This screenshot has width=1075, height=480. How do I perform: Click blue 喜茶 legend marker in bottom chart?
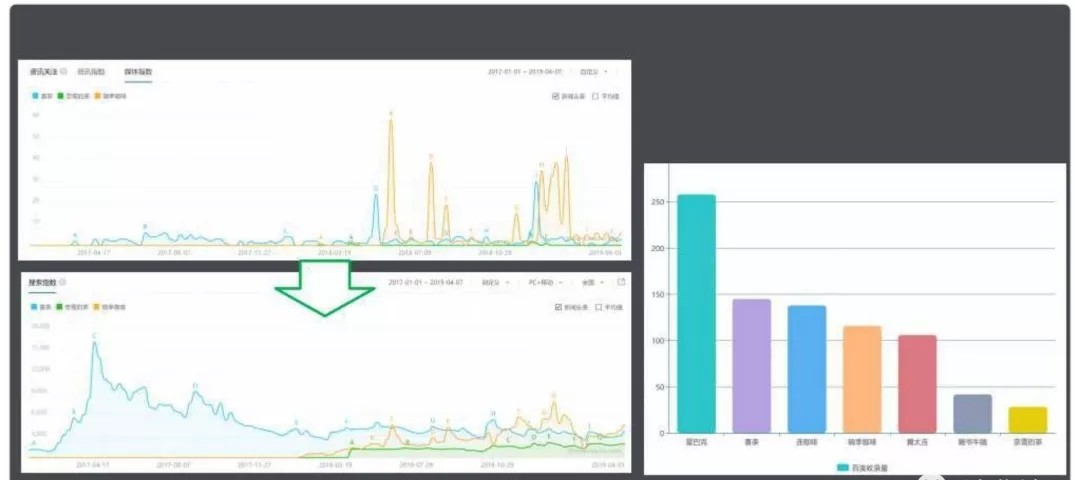coord(34,307)
